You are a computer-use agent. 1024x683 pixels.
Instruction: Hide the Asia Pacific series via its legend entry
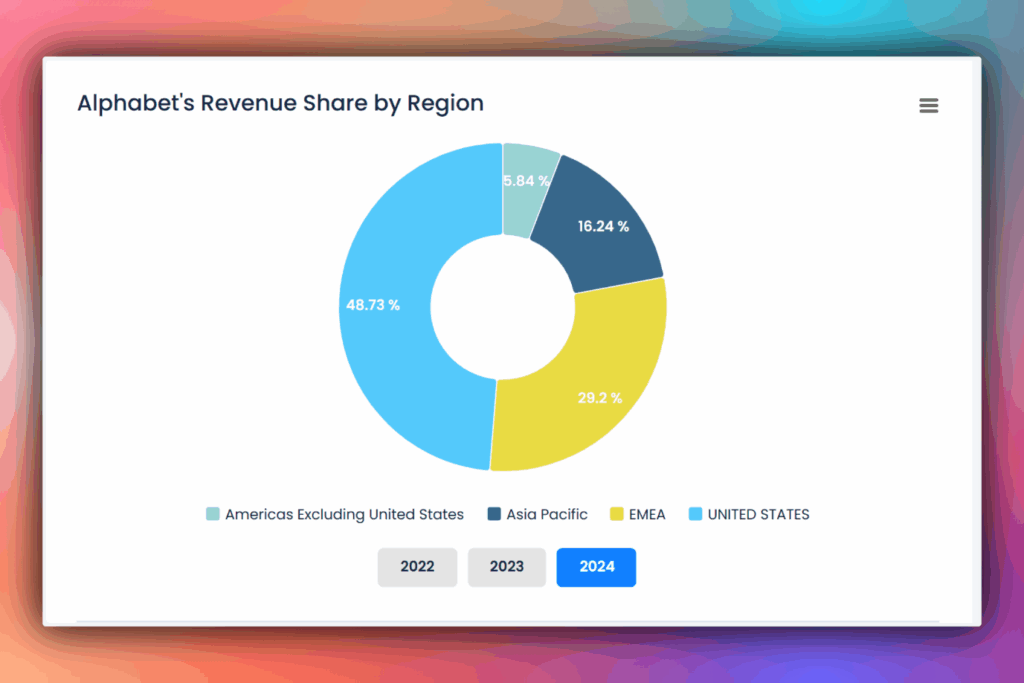click(x=537, y=514)
